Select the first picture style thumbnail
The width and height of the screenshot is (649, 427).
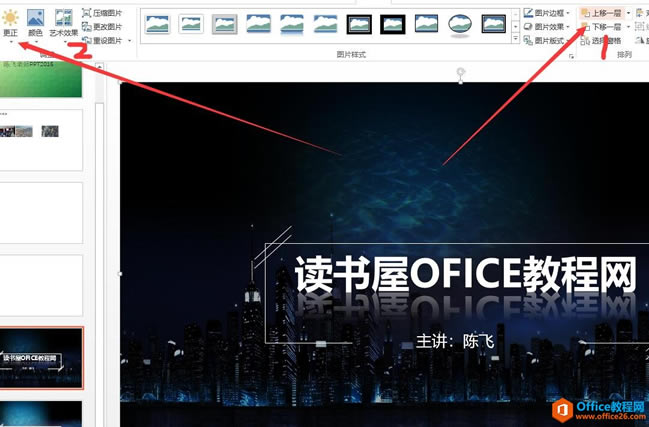click(157, 24)
